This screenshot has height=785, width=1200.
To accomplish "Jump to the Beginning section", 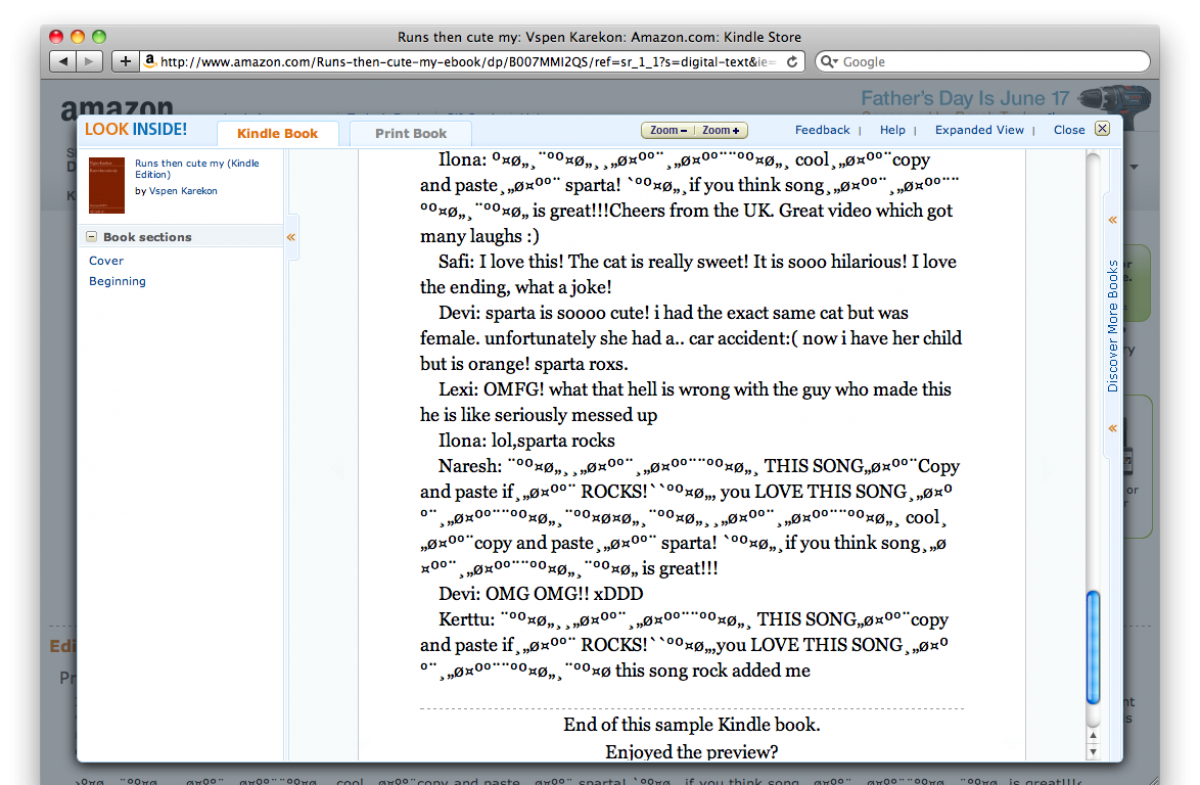I will 117,281.
